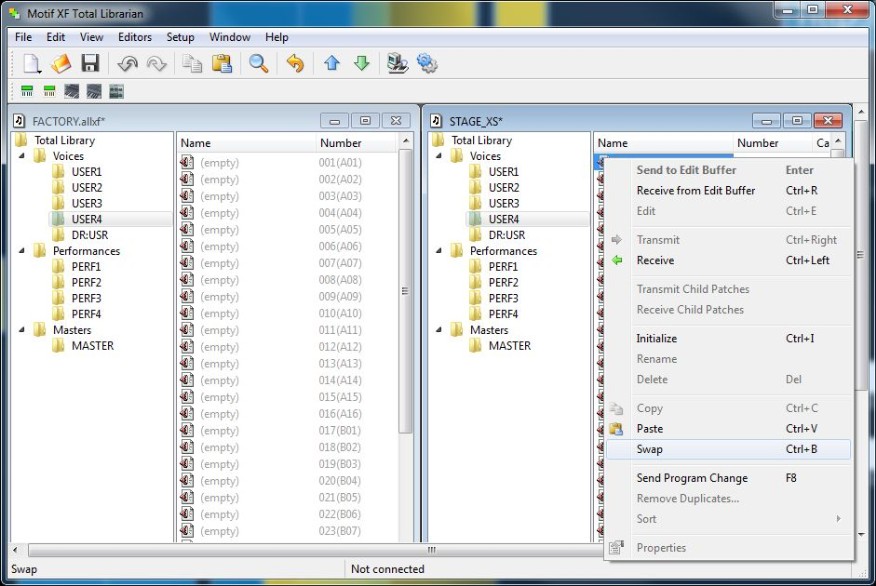Click the Paste clipboard icon in the toolbar

pyautogui.click(x=222, y=64)
